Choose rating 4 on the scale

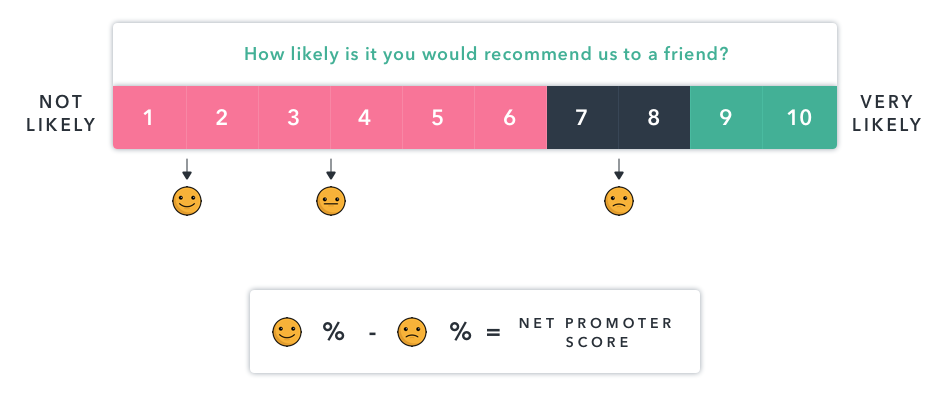coord(366,117)
